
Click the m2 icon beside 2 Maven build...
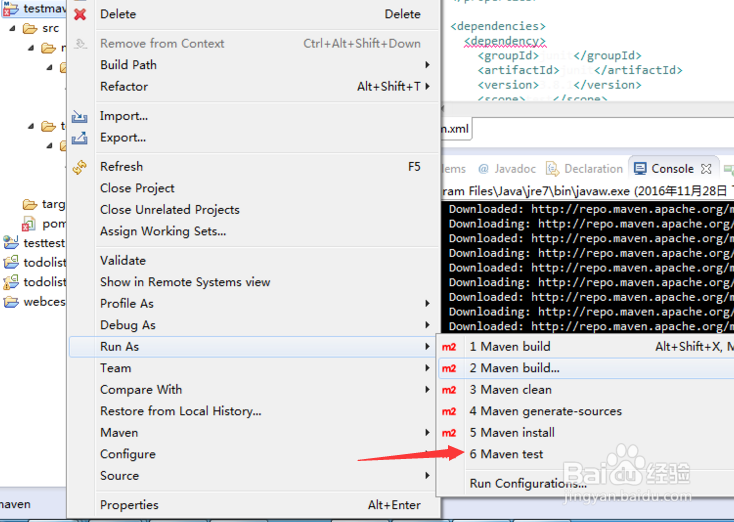point(449,368)
